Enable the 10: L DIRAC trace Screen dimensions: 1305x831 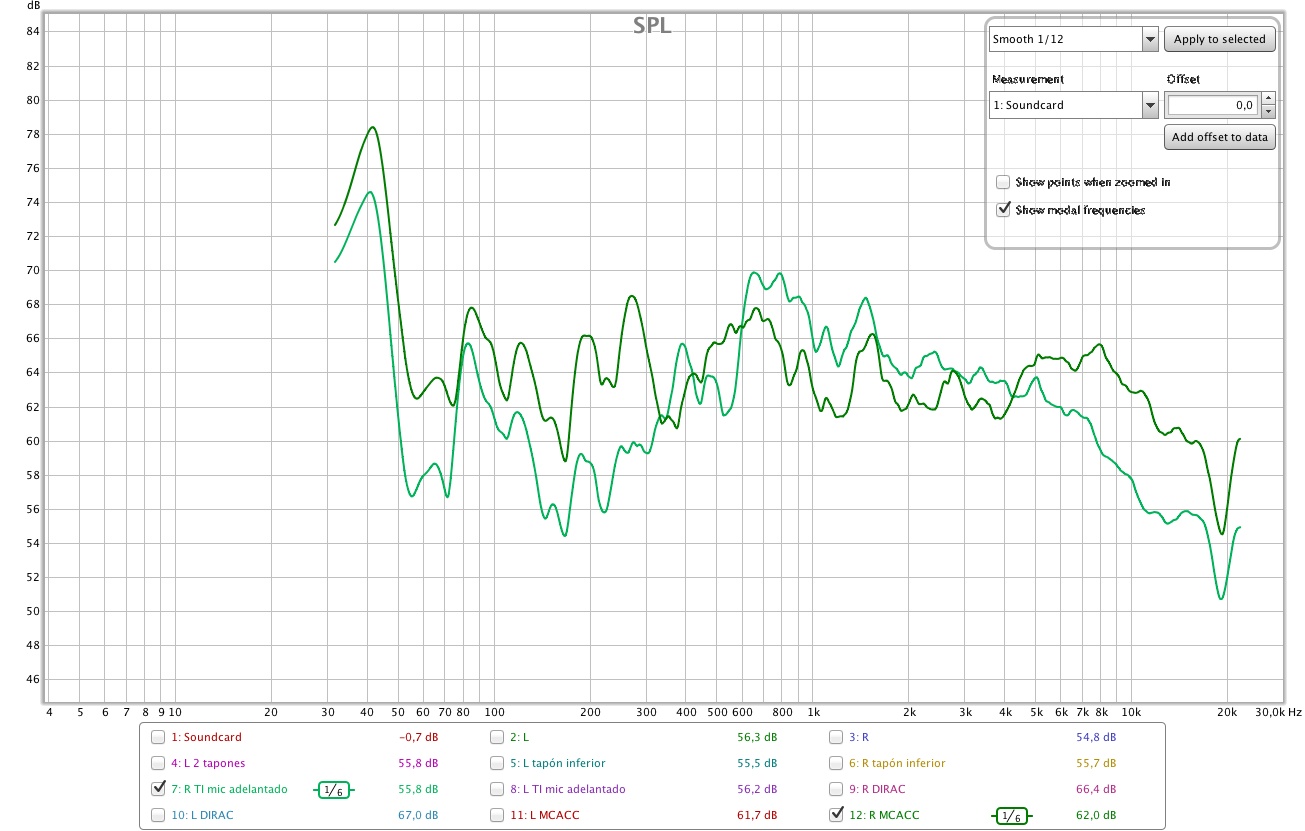(158, 815)
